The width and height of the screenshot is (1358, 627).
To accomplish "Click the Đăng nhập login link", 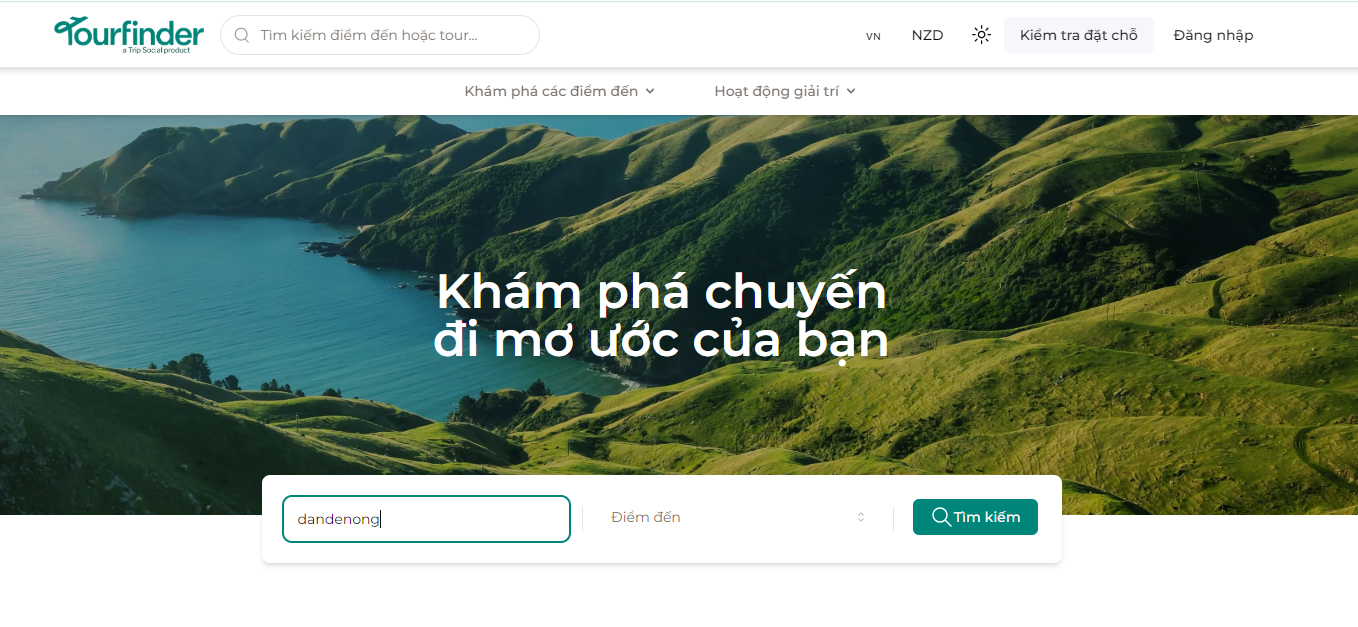I will coord(1213,35).
